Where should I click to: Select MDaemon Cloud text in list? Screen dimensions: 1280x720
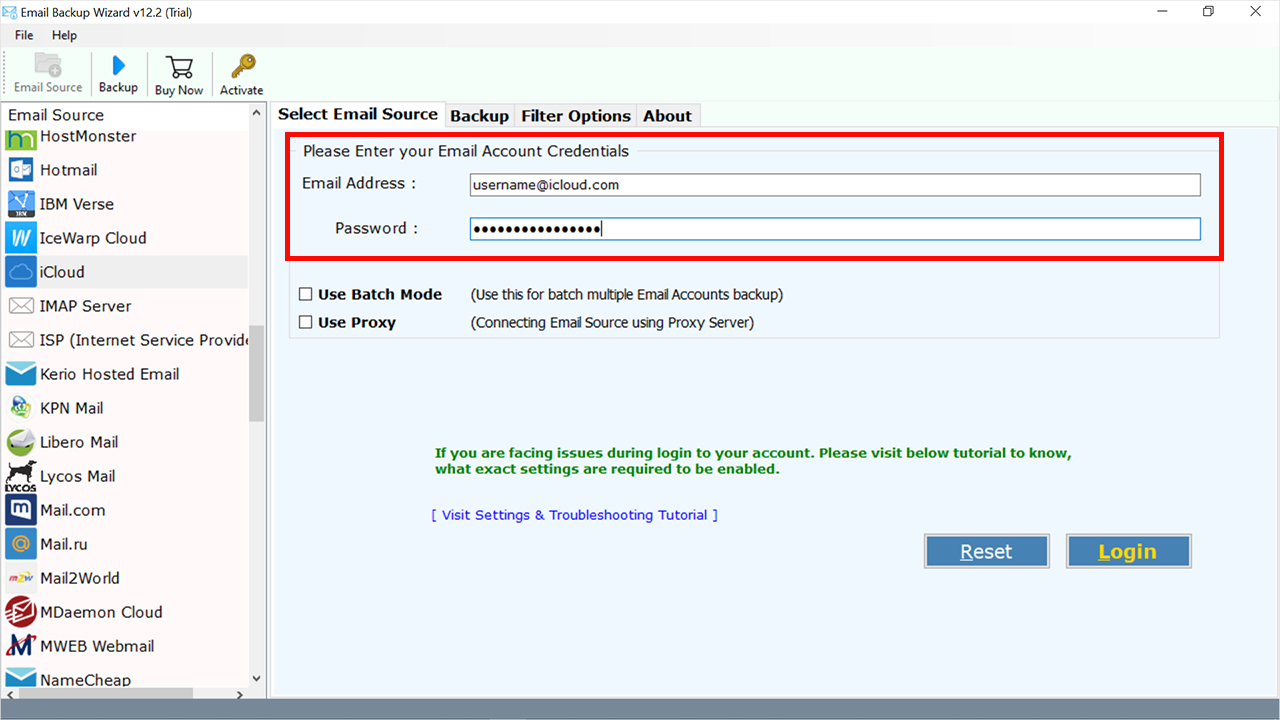[101, 612]
